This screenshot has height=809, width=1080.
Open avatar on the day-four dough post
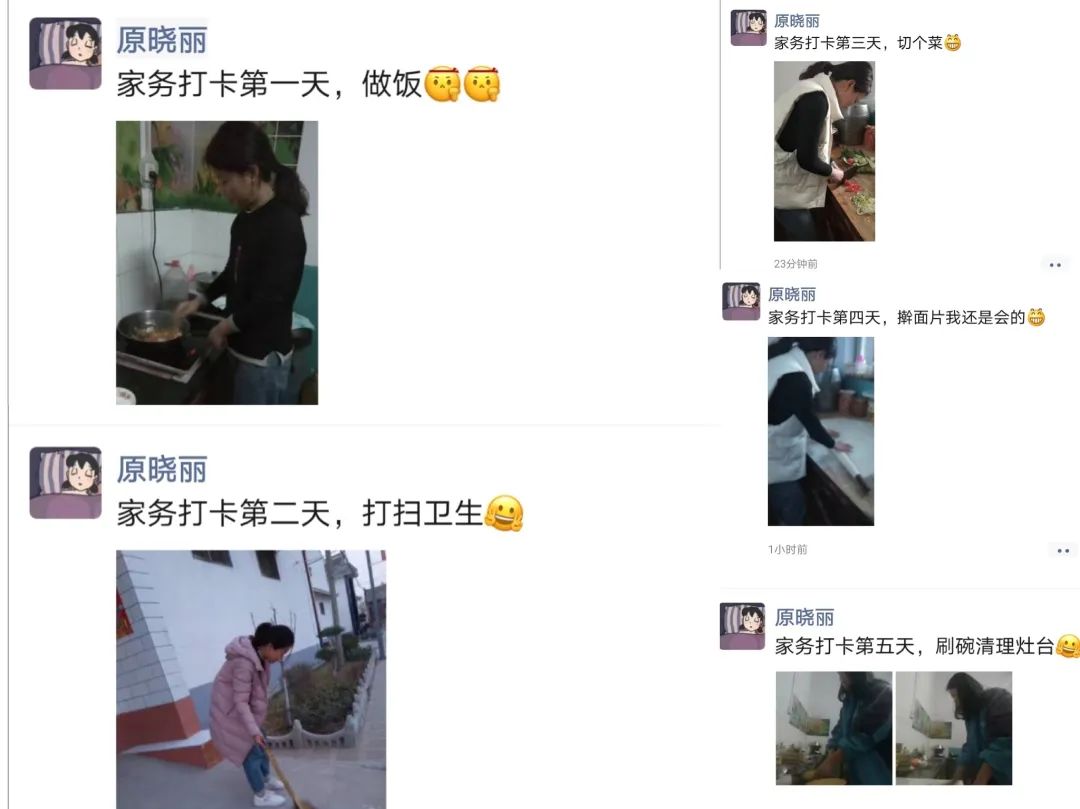741,302
